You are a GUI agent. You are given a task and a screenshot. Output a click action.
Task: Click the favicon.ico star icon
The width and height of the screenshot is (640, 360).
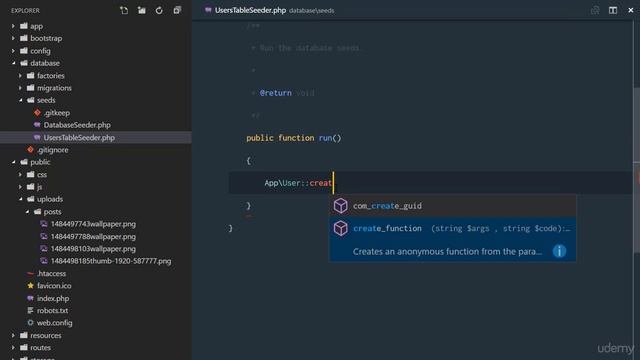pos(30,286)
